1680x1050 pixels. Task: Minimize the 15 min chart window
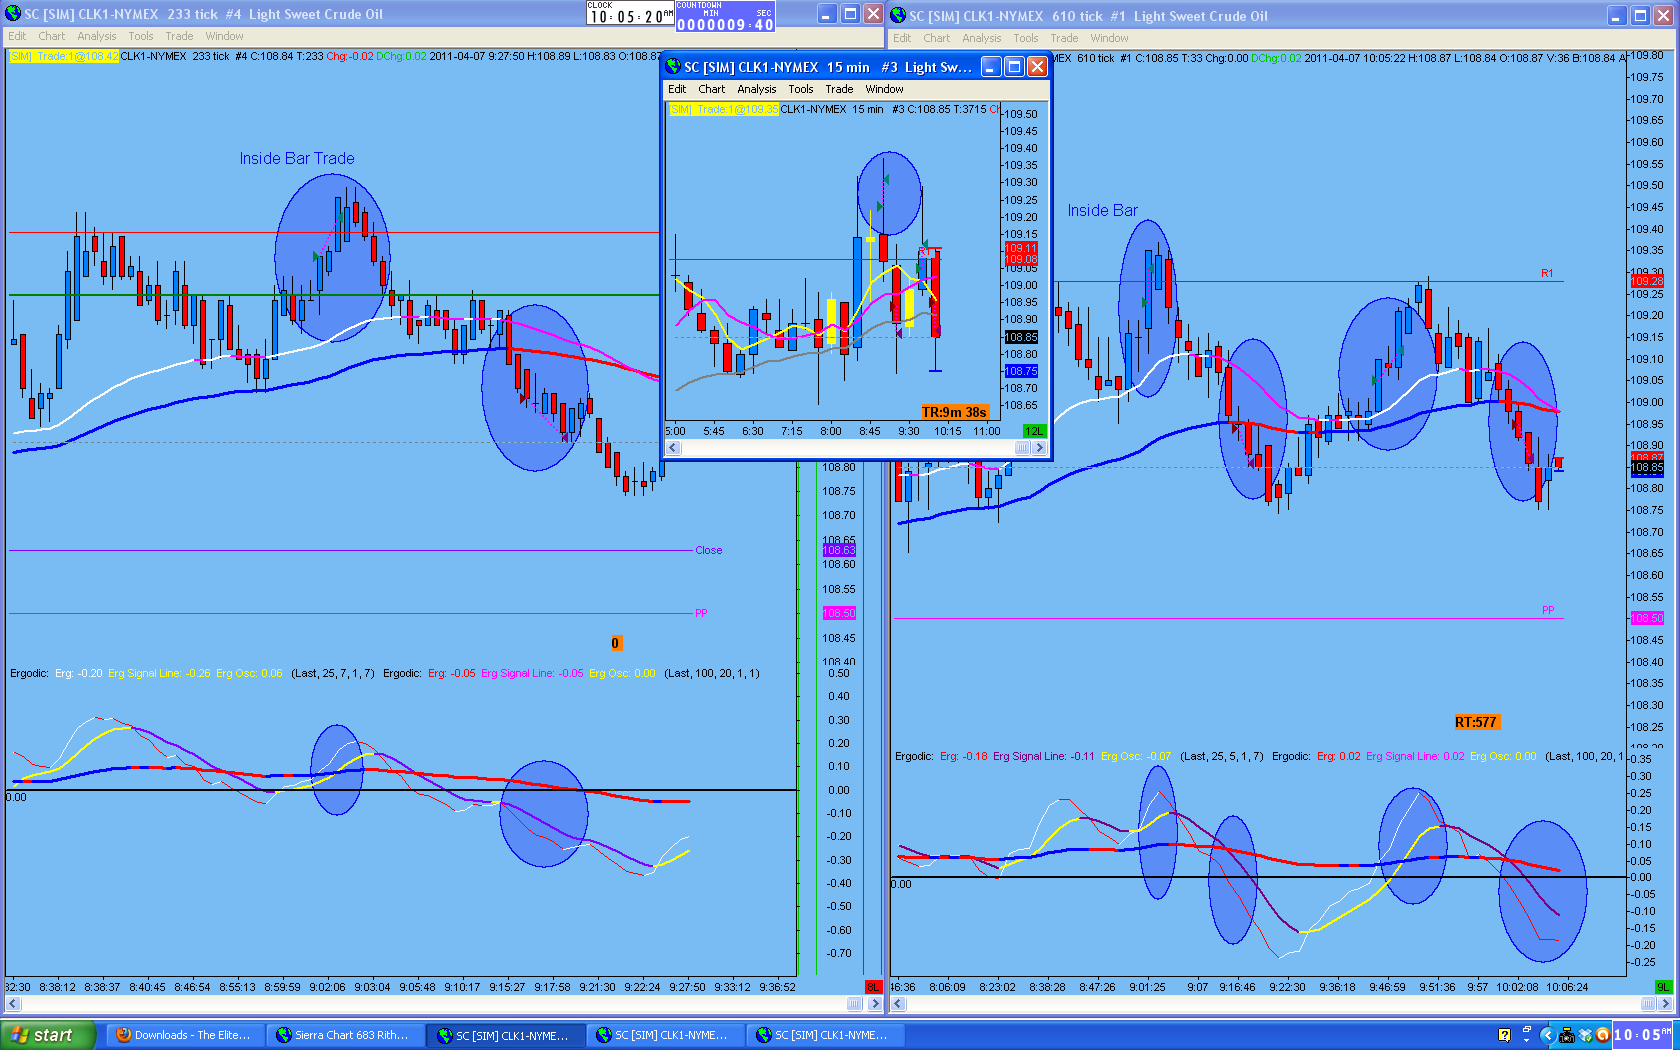991,66
